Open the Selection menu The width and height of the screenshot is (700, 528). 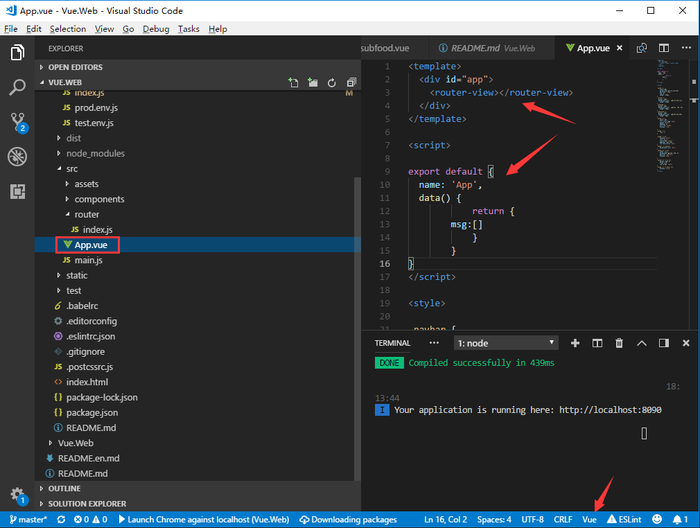[67, 29]
